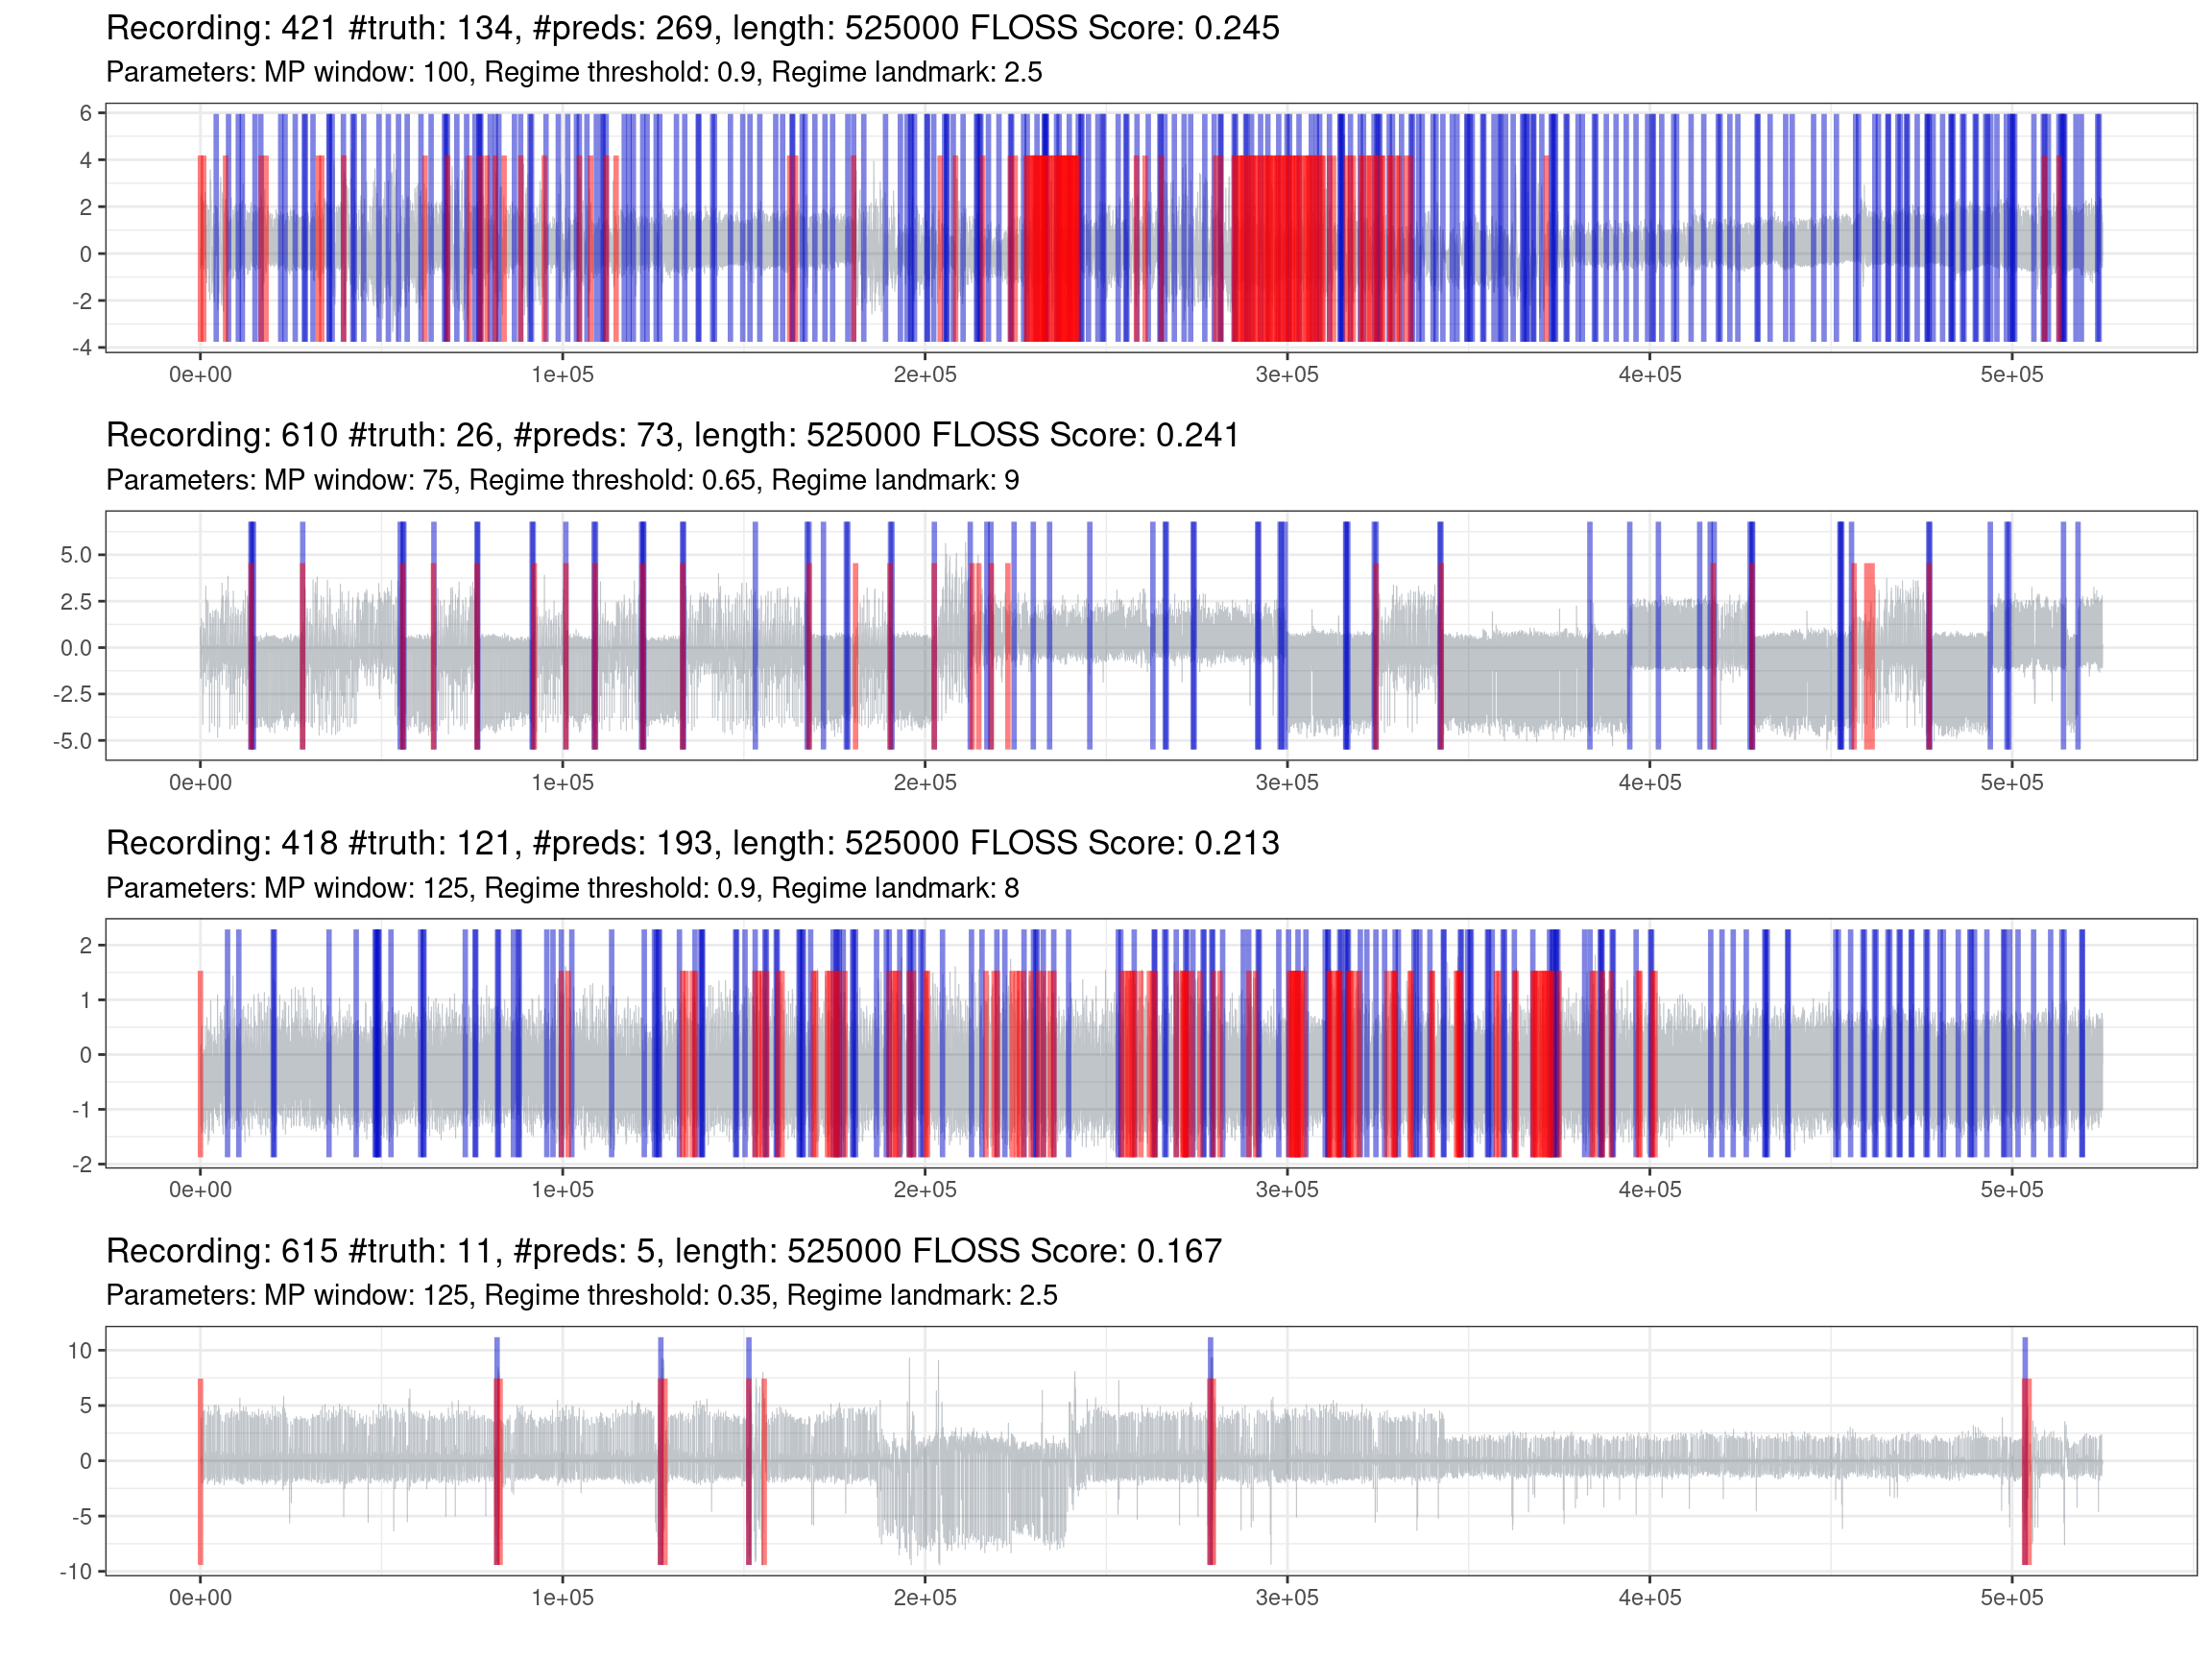Click the y-axis label -10 on Recording 615 plot
Image resolution: width=2212 pixels, height=1659 pixels.
click(76, 1572)
